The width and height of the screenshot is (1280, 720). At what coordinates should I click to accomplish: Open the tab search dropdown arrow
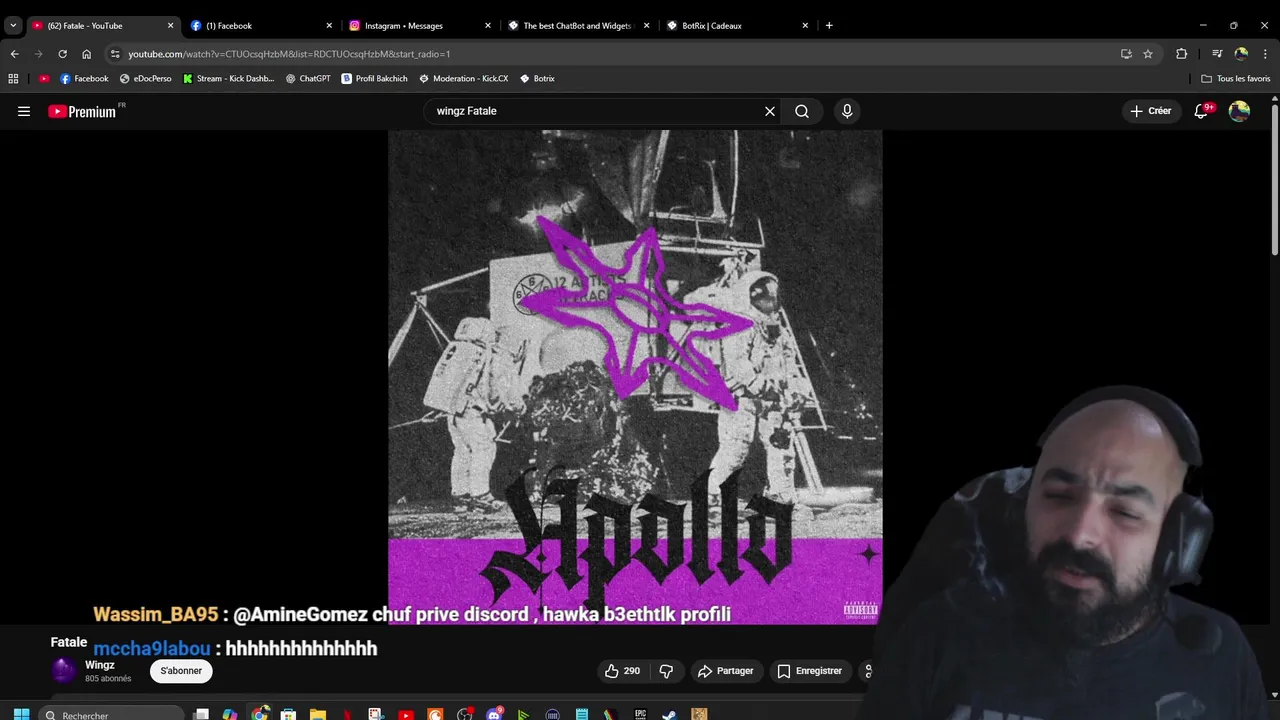(x=13, y=25)
